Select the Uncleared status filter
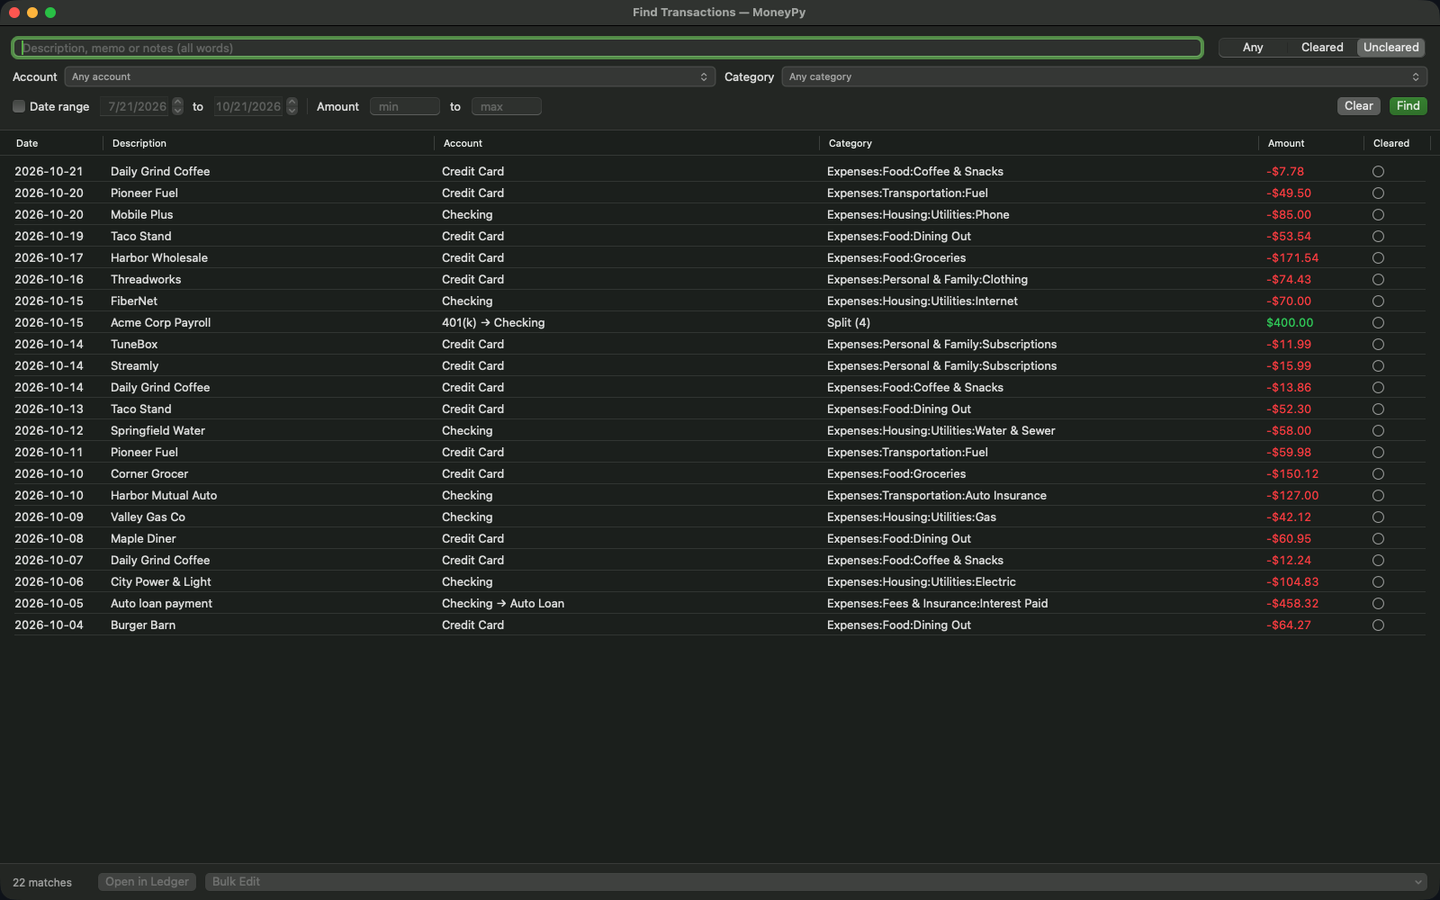The image size is (1440, 900). coord(1390,47)
